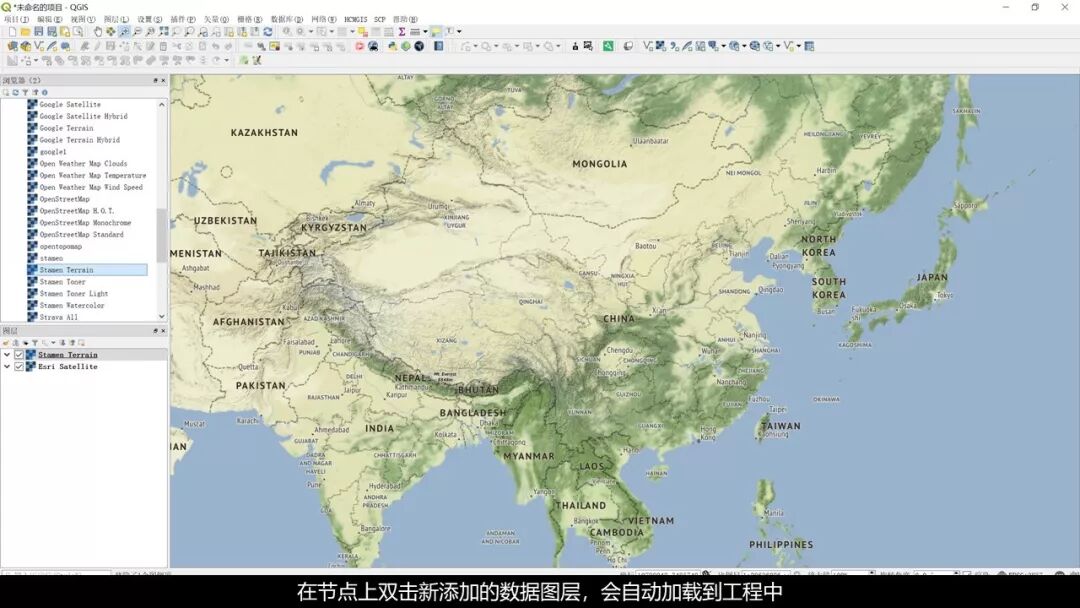Select Stamen Terrain layer in Layers panel
Screen dimensions: 1080x608
[68, 355]
